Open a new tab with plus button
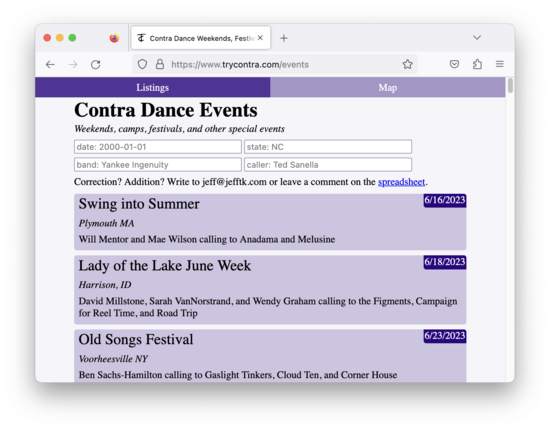550x429 pixels. (284, 38)
